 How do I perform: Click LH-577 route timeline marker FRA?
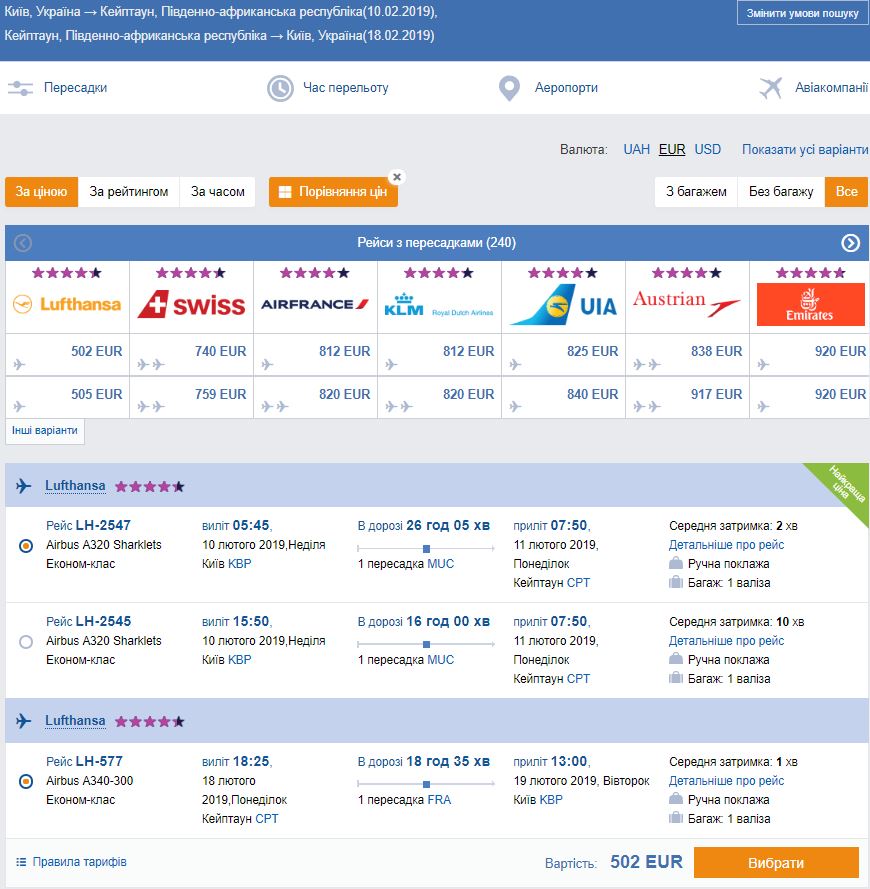click(426, 784)
